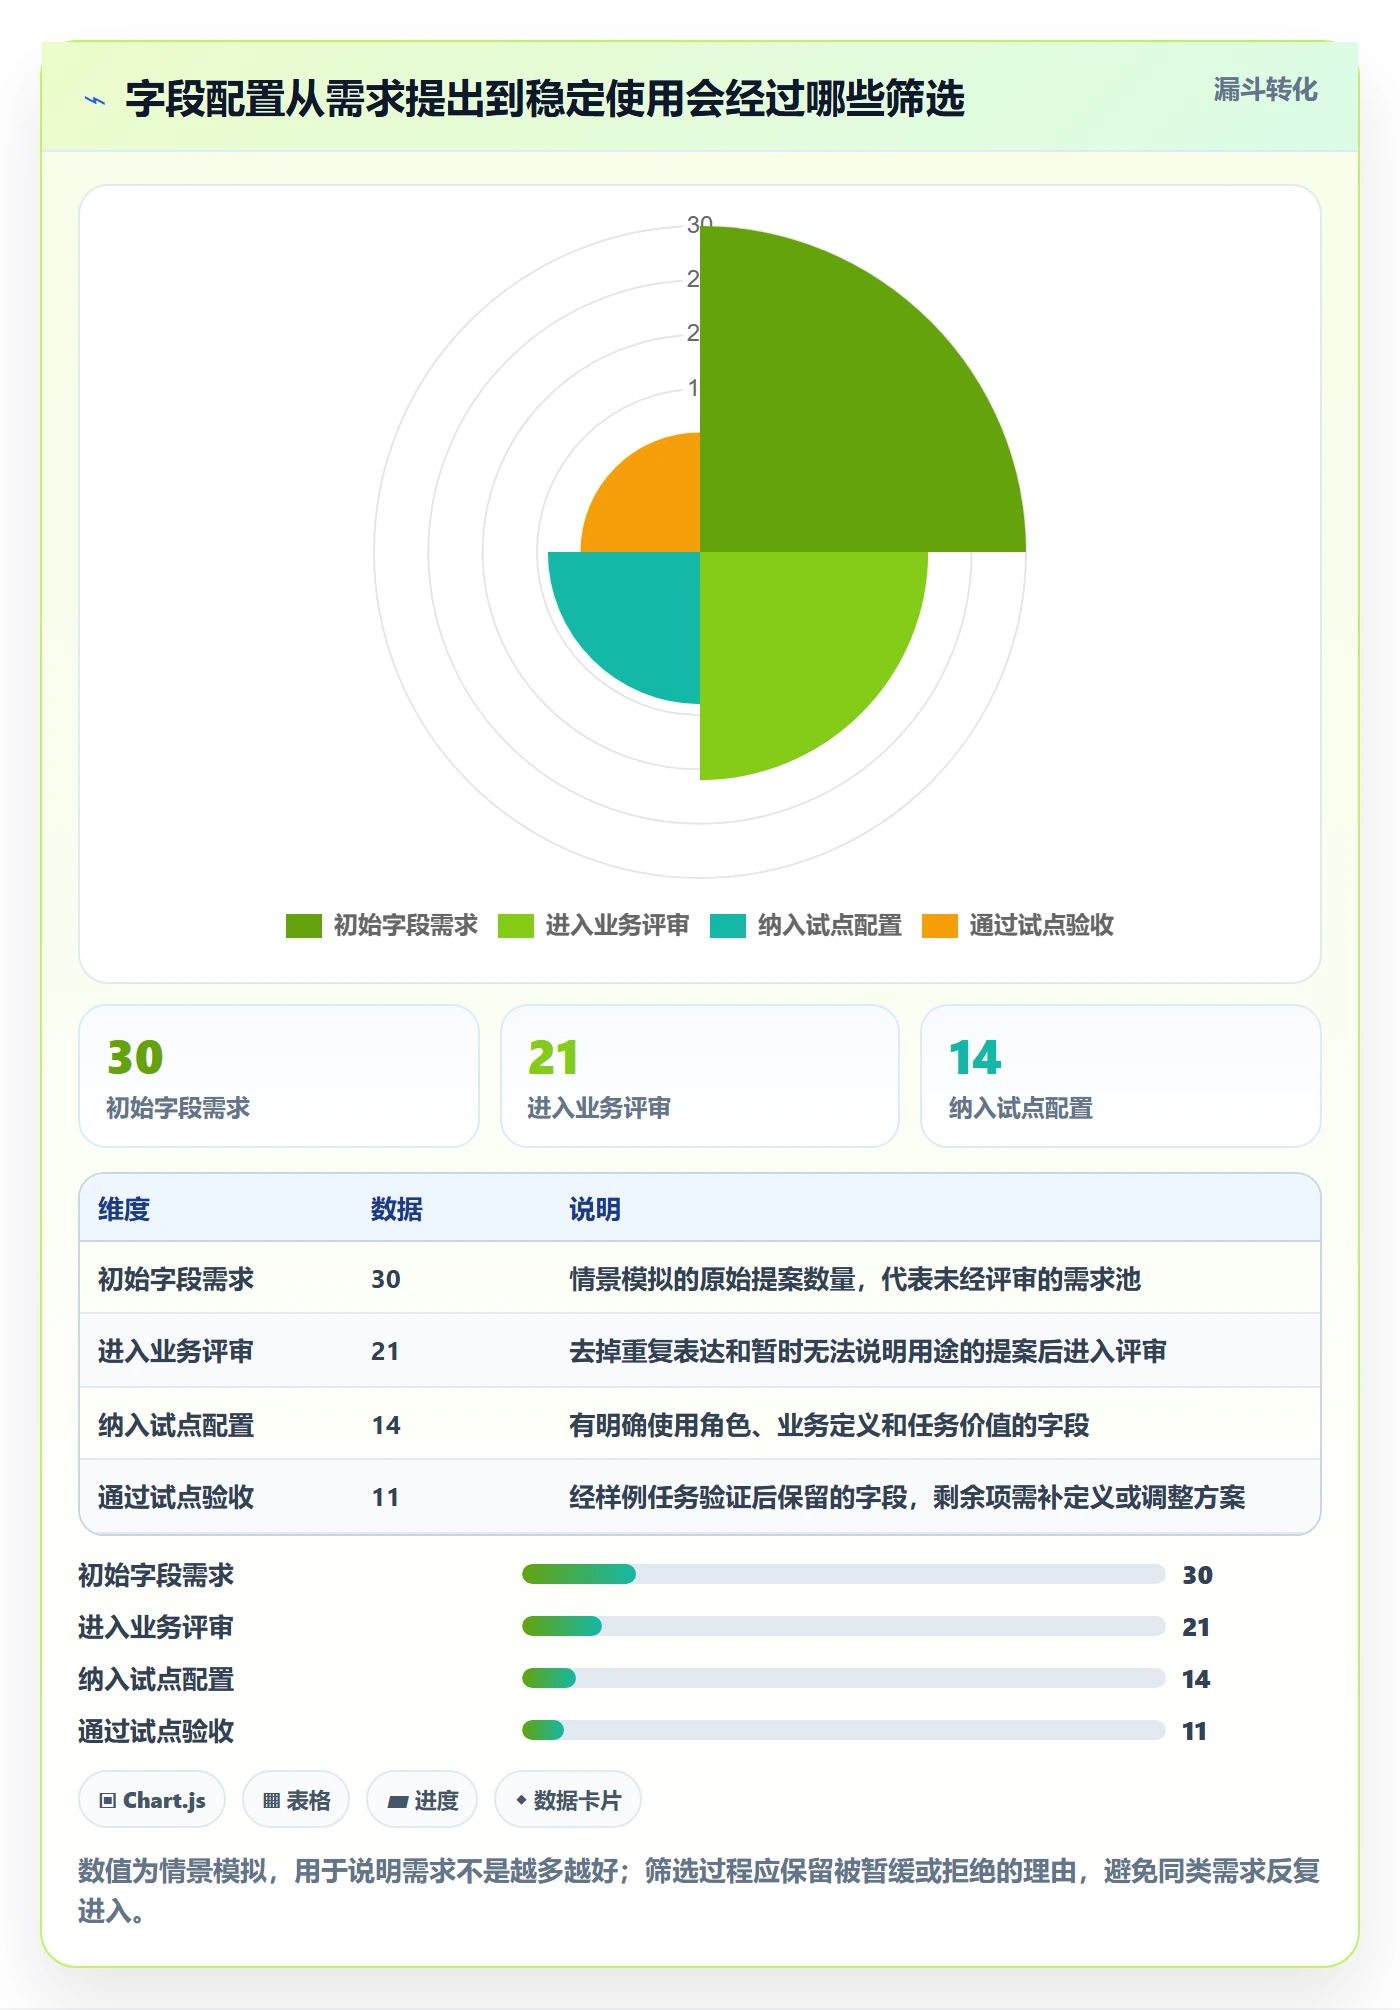The height and width of the screenshot is (2010, 1400).
Task: Select the 通过试点验收 table row cell
Action: pos(176,1497)
